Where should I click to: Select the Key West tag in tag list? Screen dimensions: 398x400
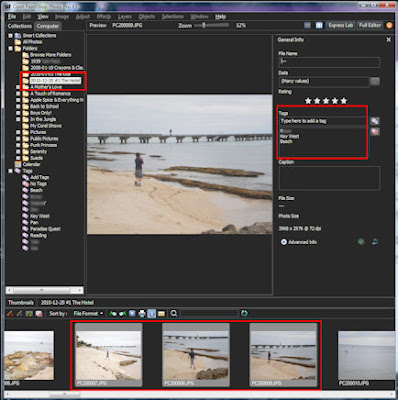289,136
